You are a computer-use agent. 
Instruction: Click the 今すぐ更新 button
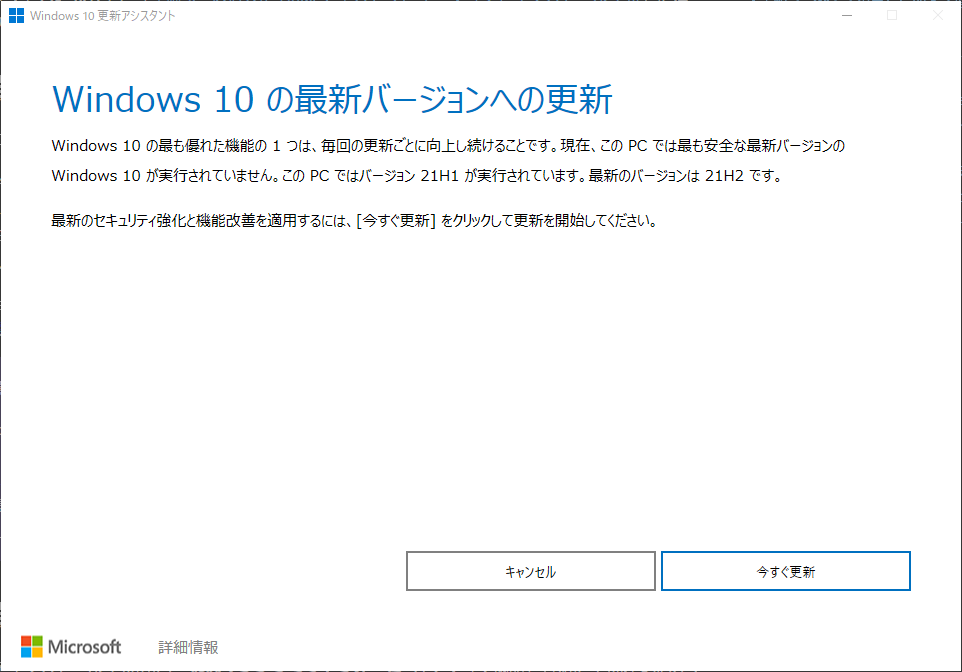pyautogui.click(x=785, y=571)
